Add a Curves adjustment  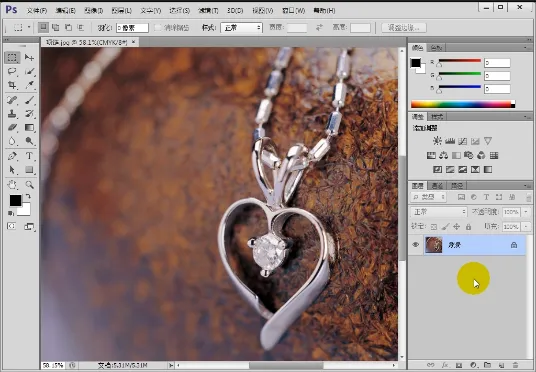pyautogui.click(x=463, y=141)
